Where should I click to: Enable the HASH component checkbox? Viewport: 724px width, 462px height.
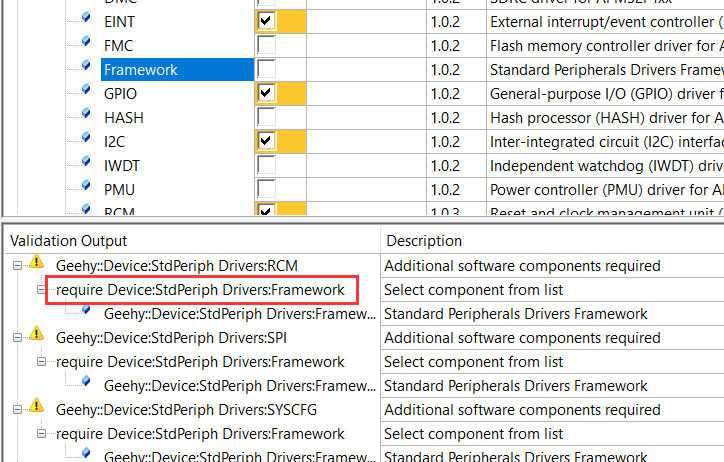point(266,117)
